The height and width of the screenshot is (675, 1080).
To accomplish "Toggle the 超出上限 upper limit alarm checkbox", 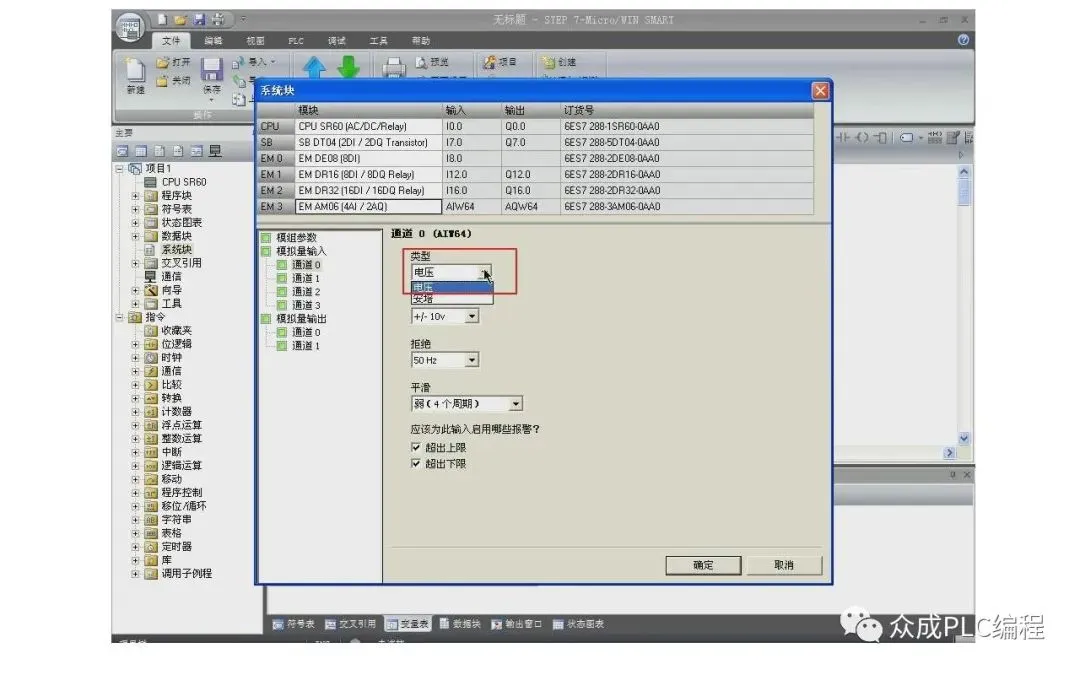I will point(416,447).
